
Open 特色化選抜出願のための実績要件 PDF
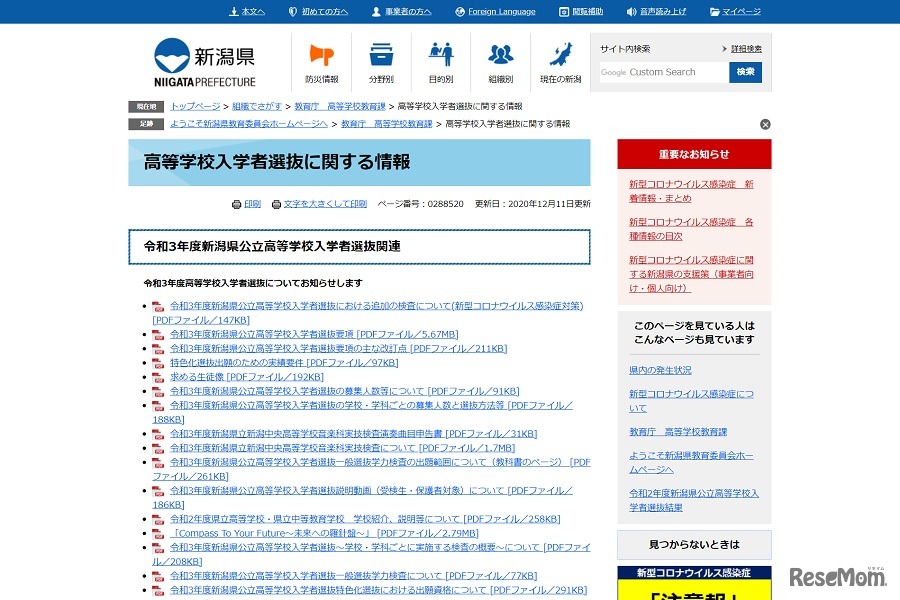(x=283, y=363)
